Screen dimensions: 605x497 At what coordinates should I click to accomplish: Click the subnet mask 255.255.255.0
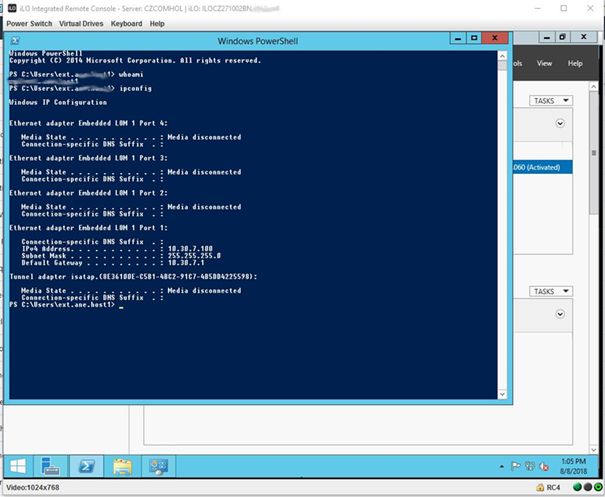194,256
